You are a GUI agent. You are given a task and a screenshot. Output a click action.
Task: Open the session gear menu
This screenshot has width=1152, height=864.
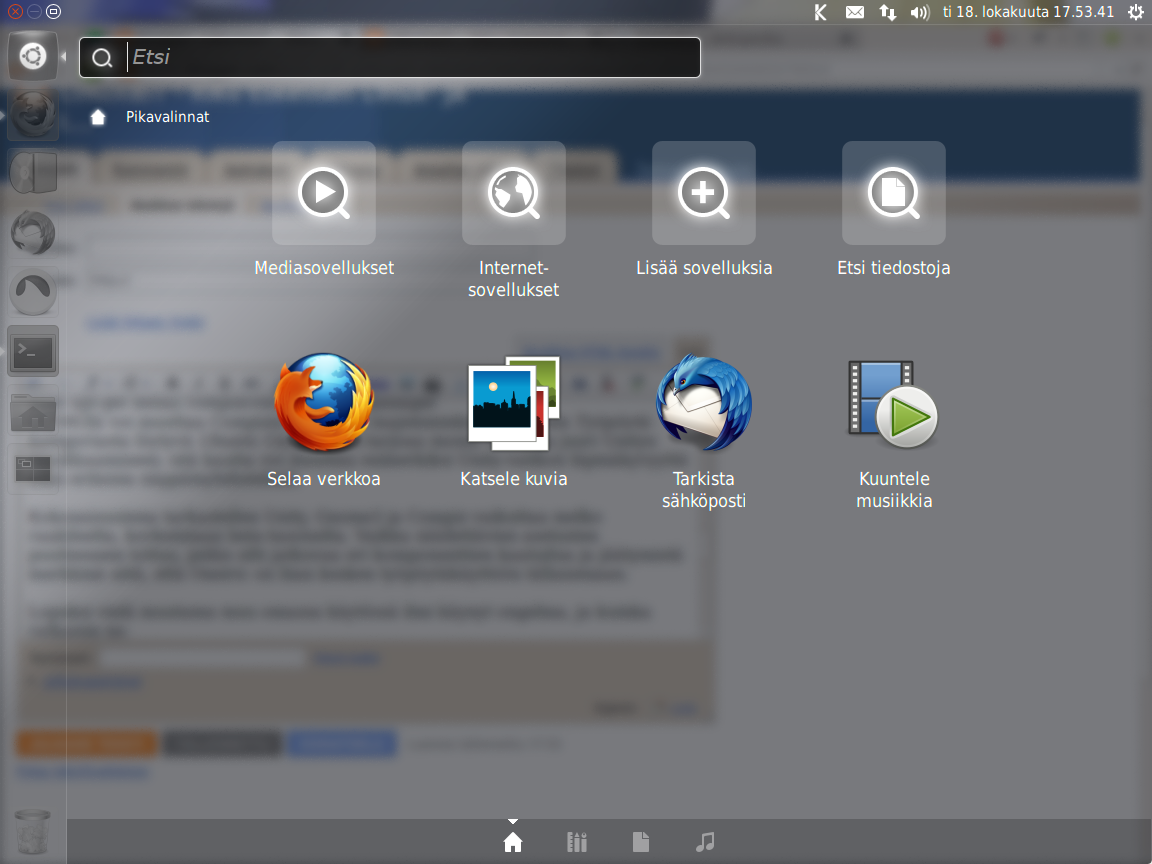[1136, 12]
